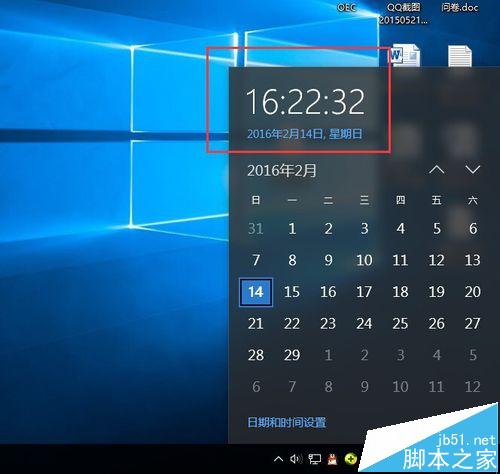This screenshot has height=474, width=500.
Task: Select the QQ截图20150521 desktop file label
Action: click(403, 14)
